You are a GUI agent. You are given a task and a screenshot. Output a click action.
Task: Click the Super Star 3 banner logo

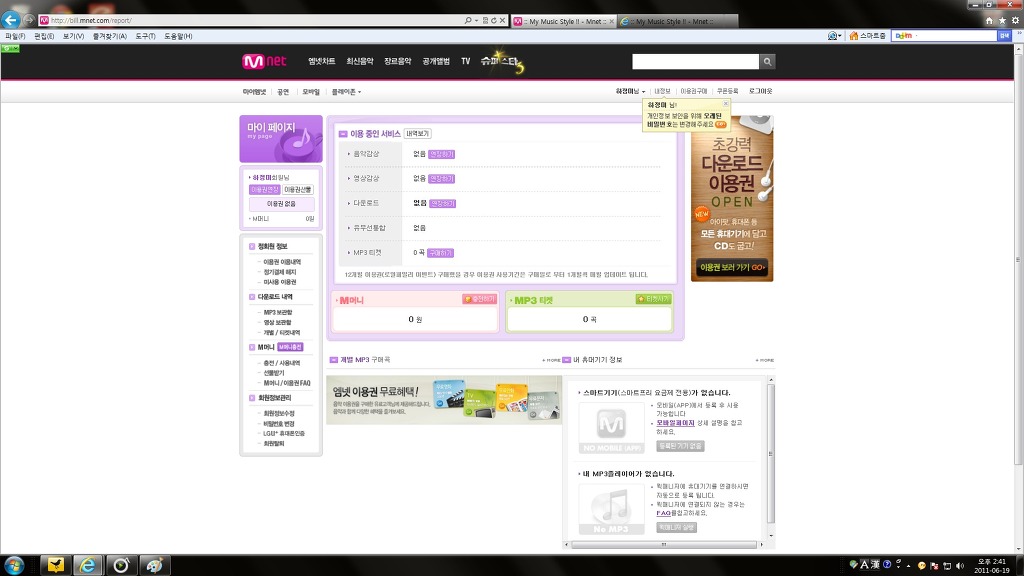502,61
